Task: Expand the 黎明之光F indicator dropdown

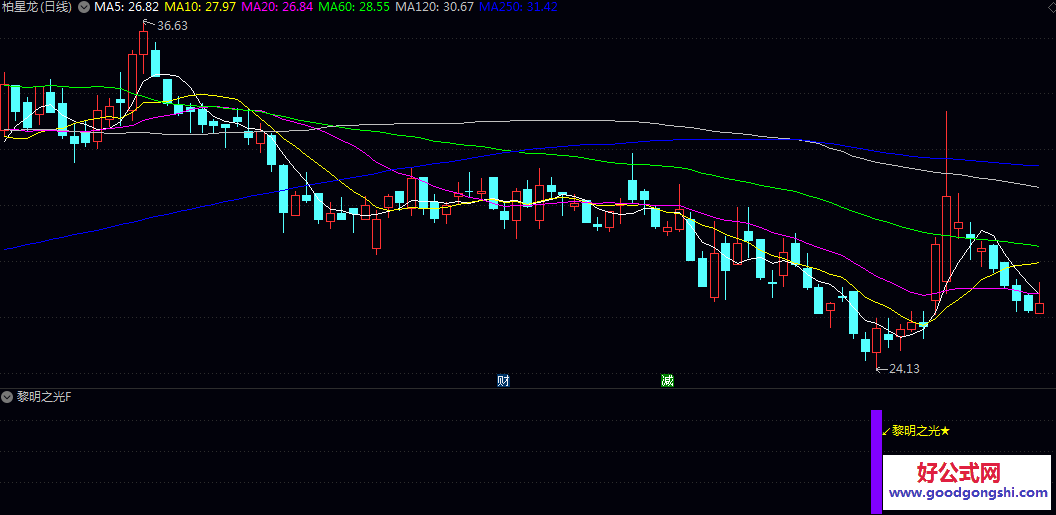Action: (x=9, y=397)
